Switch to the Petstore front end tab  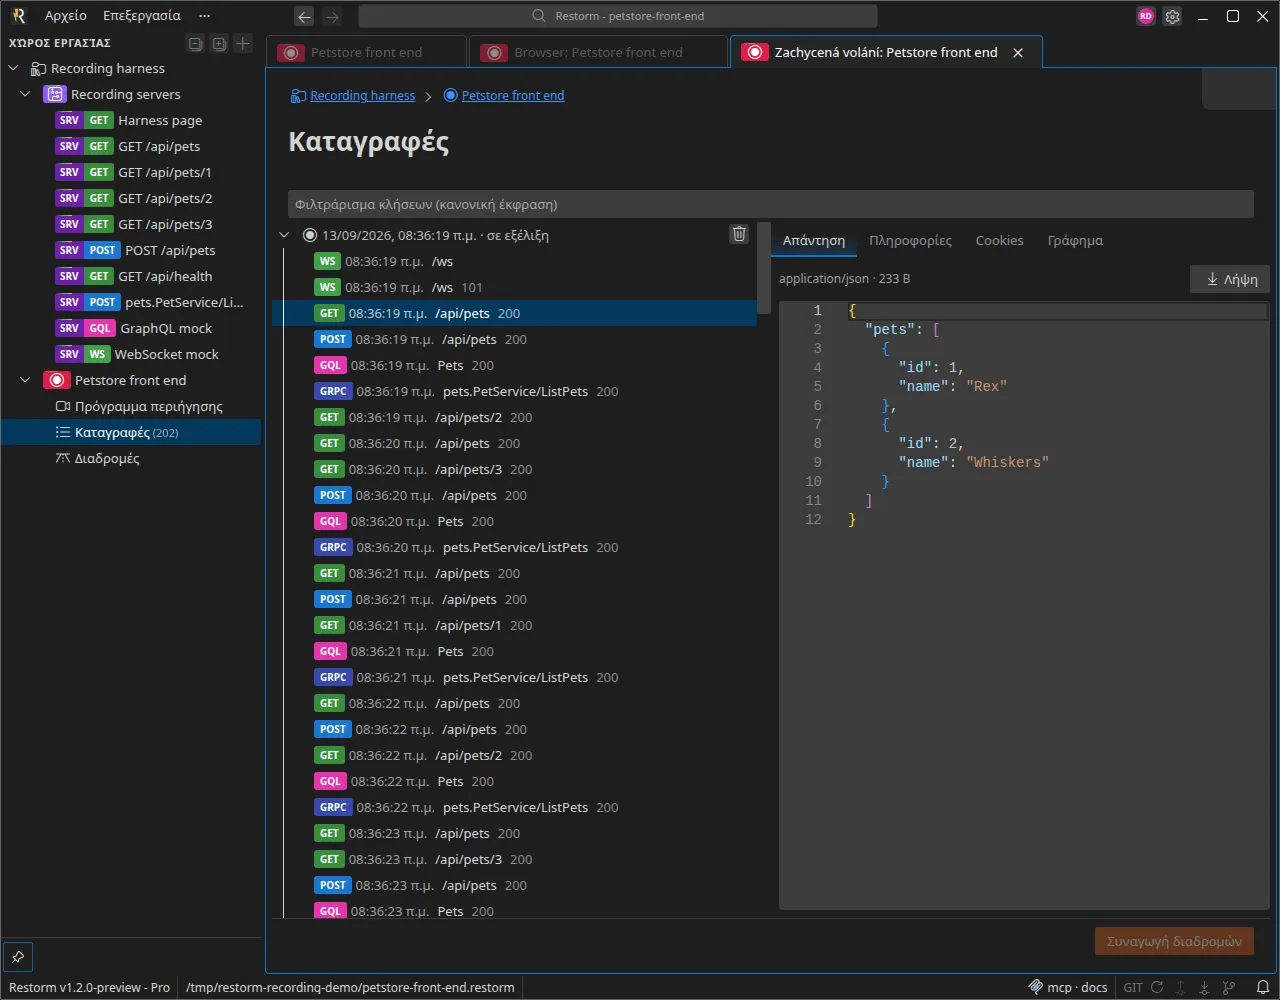pos(366,53)
